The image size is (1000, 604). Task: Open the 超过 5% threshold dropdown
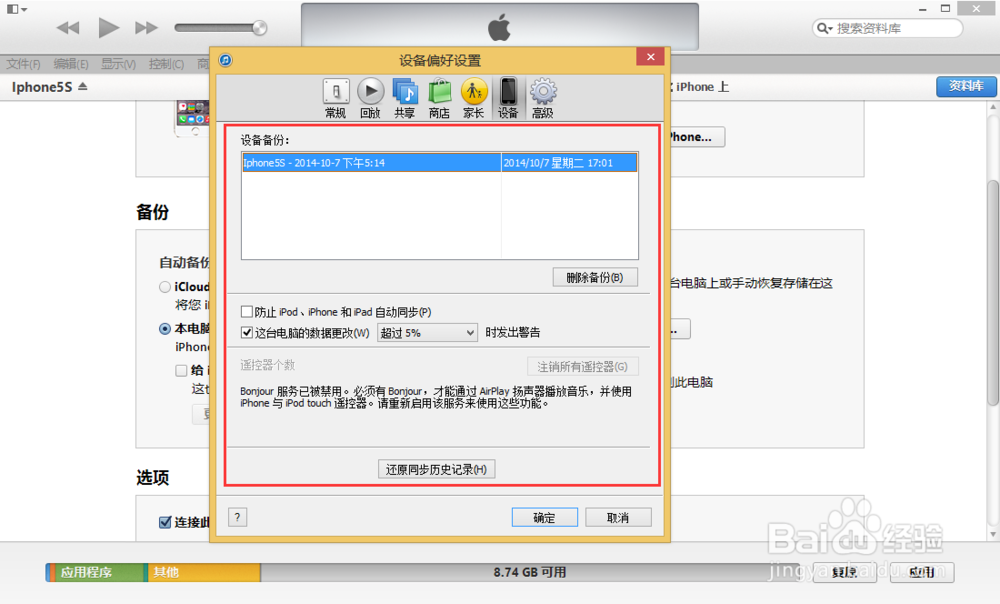coord(427,332)
